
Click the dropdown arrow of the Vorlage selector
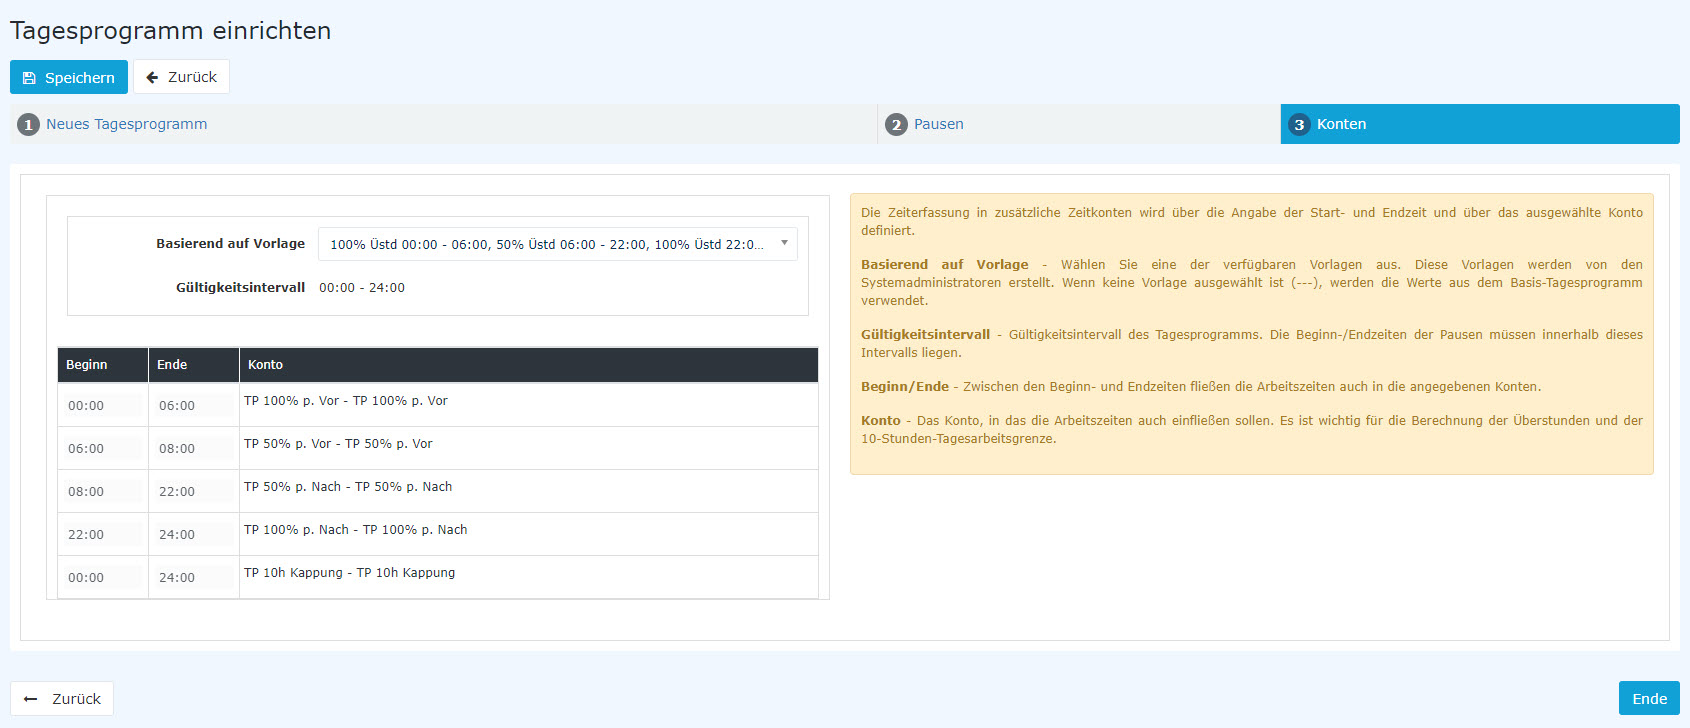tap(784, 243)
